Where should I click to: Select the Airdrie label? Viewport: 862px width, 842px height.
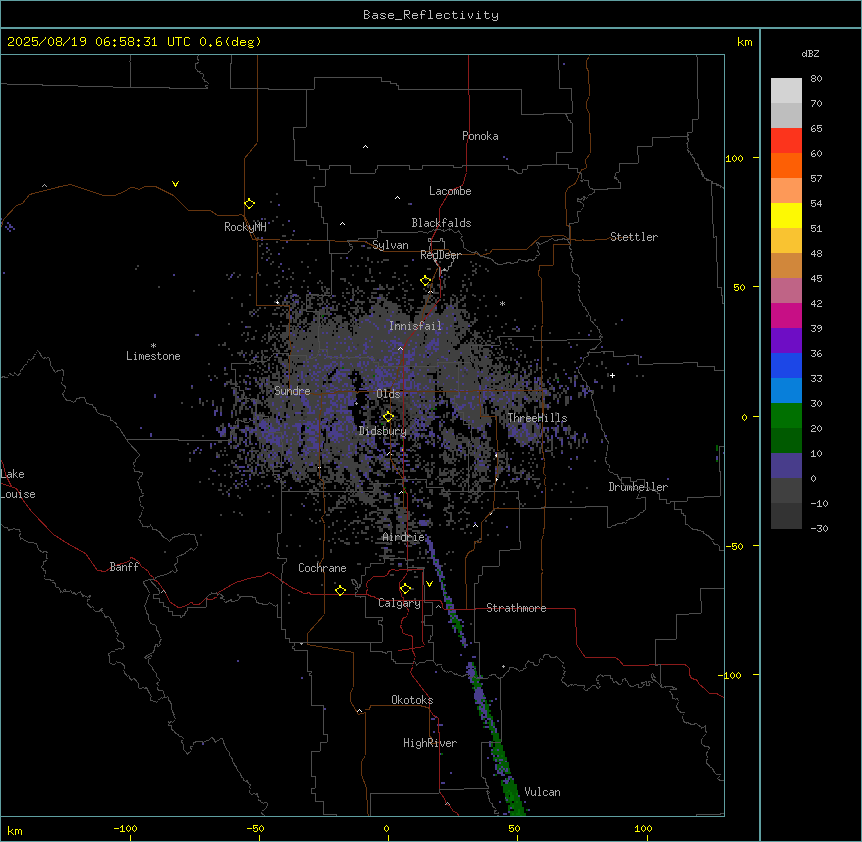tap(404, 537)
